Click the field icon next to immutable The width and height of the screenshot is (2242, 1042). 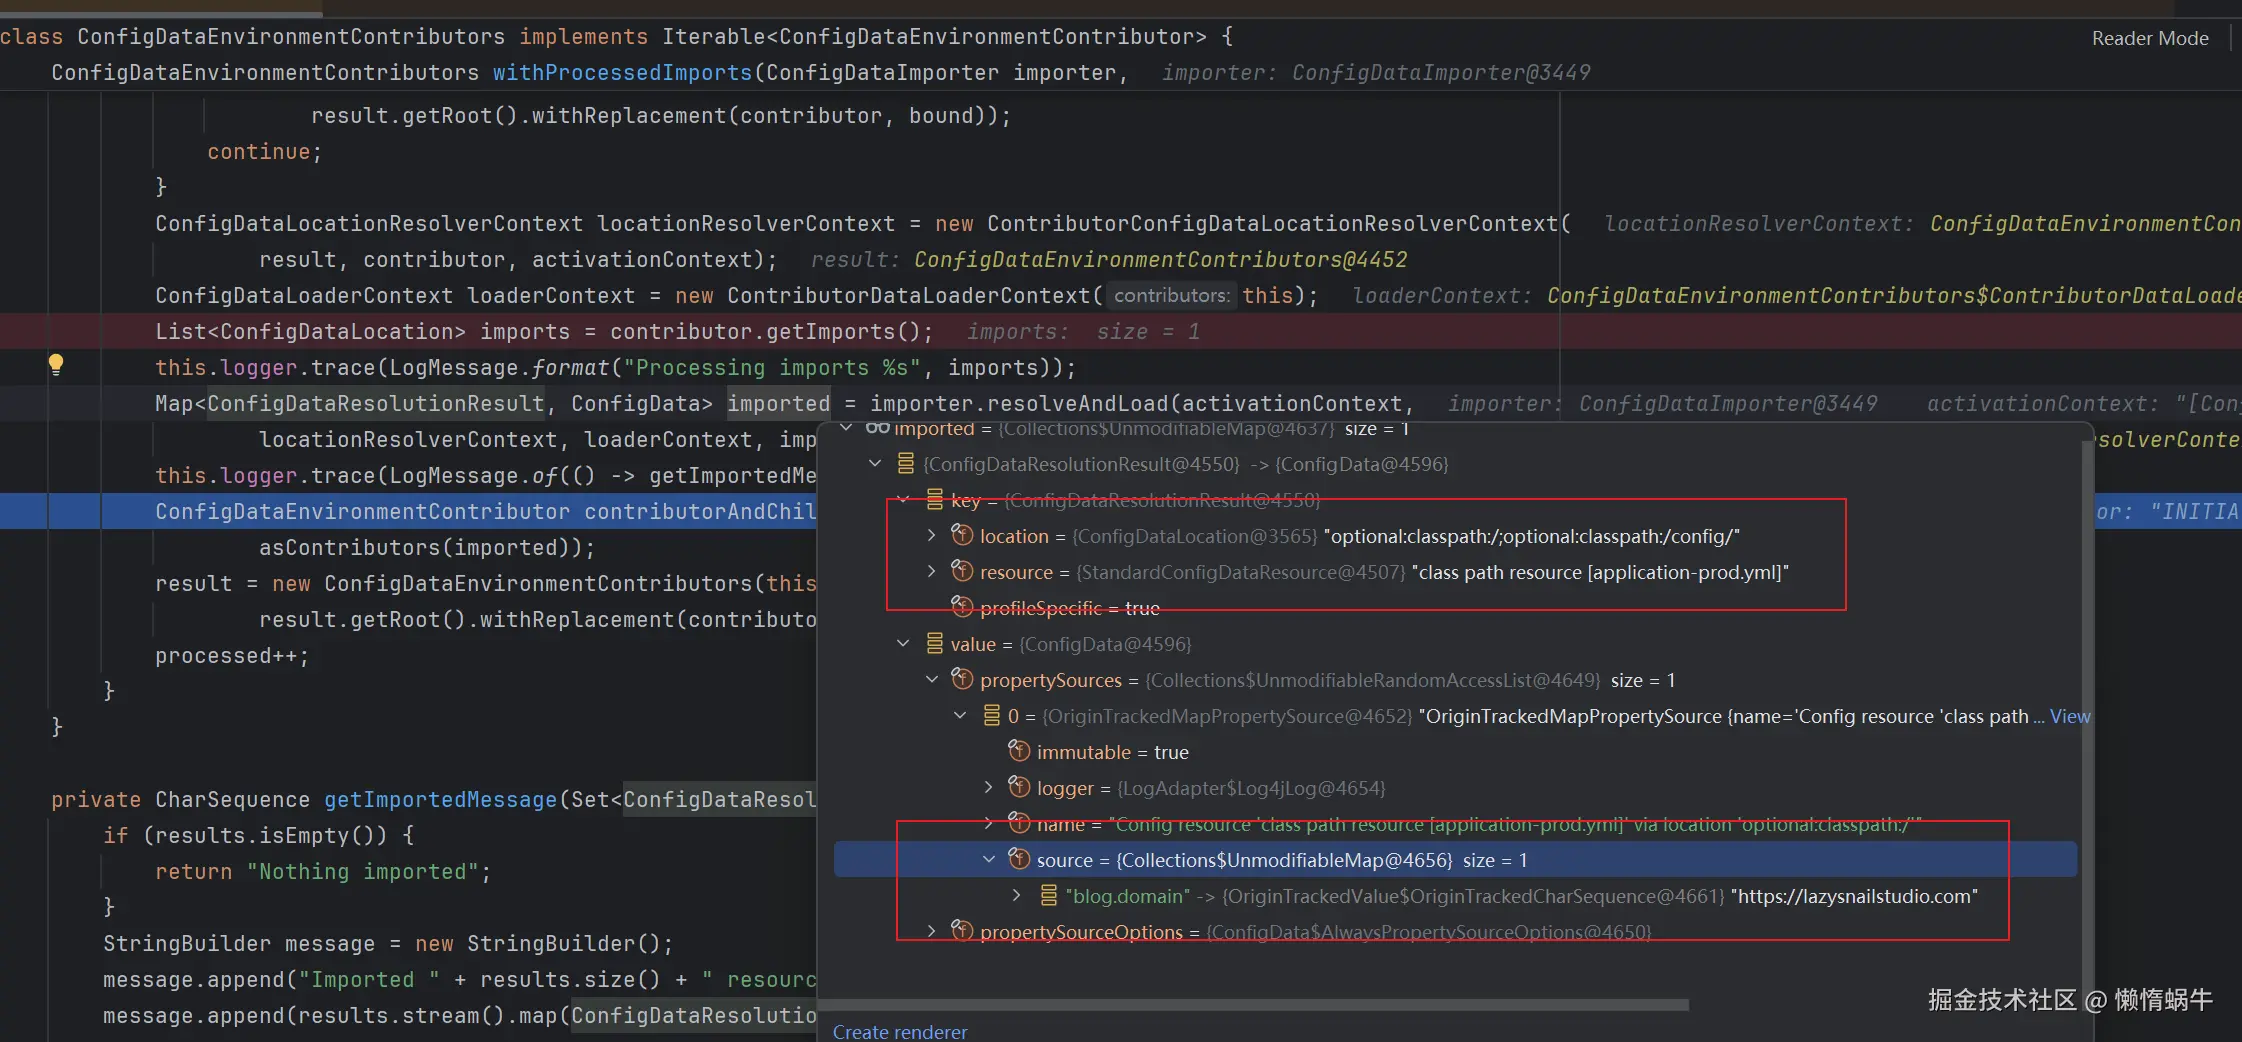(x=1019, y=752)
